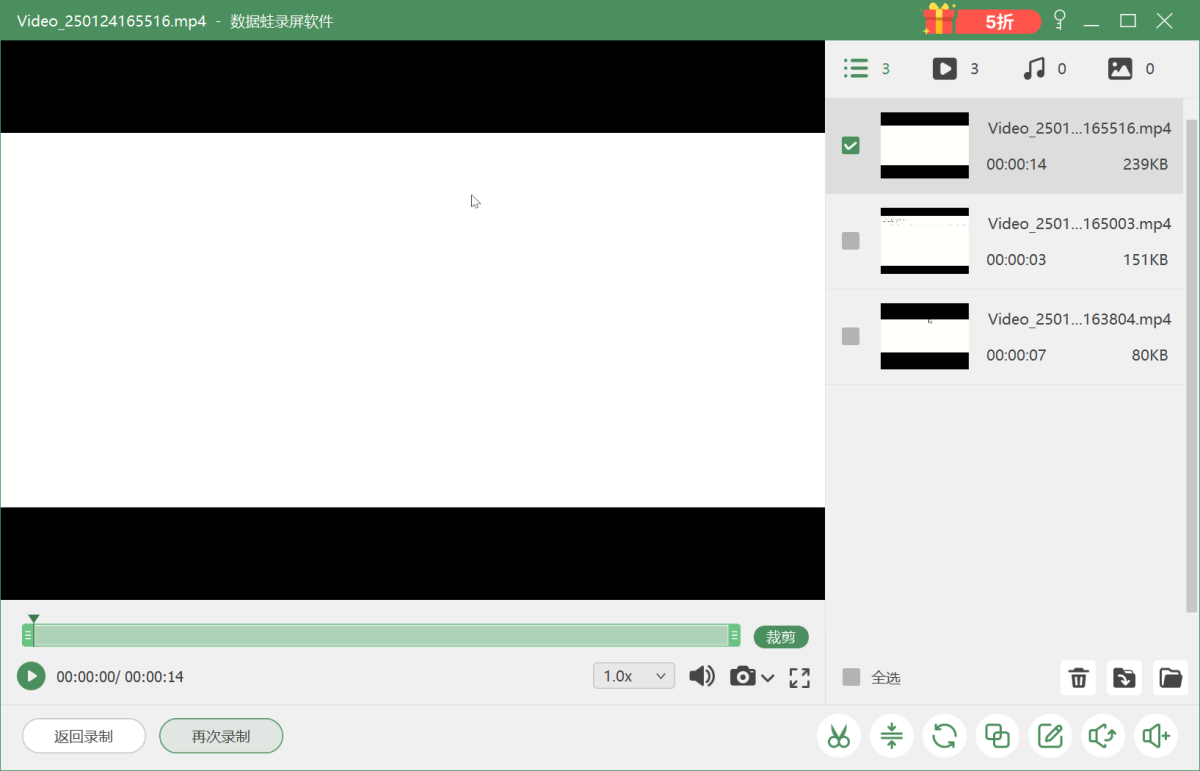Click the convert format circular-arrows icon

[x=945, y=737]
